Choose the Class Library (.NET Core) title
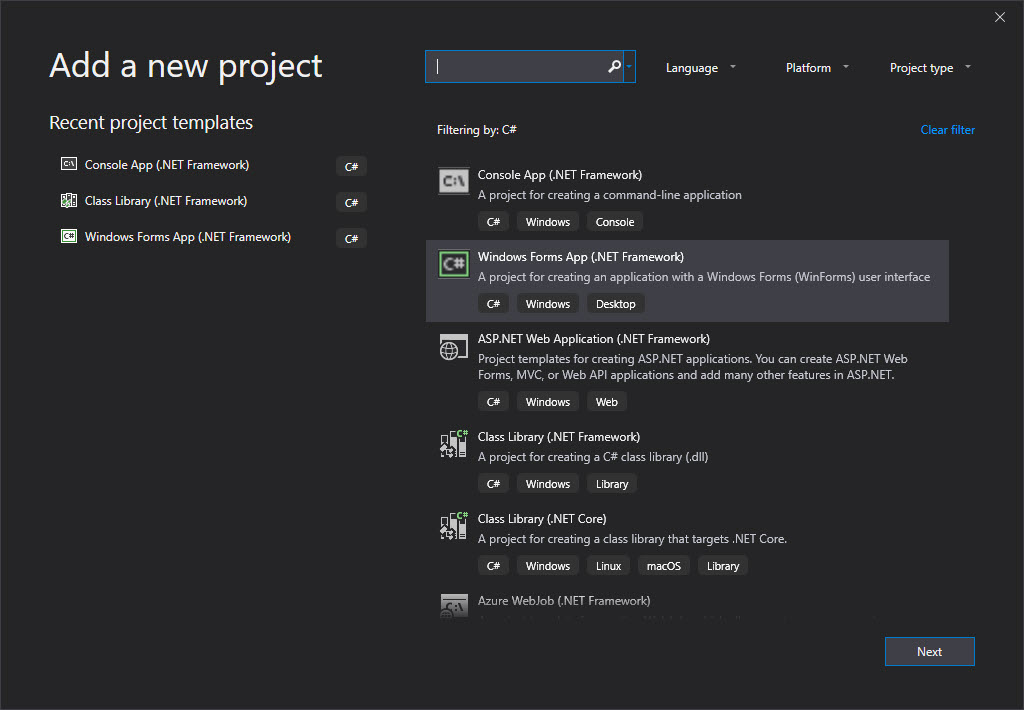This screenshot has height=710, width=1024. [x=542, y=519]
